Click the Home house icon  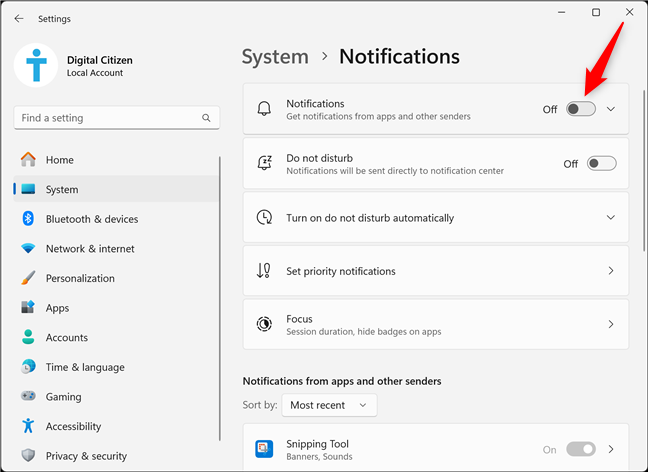tap(28, 160)
